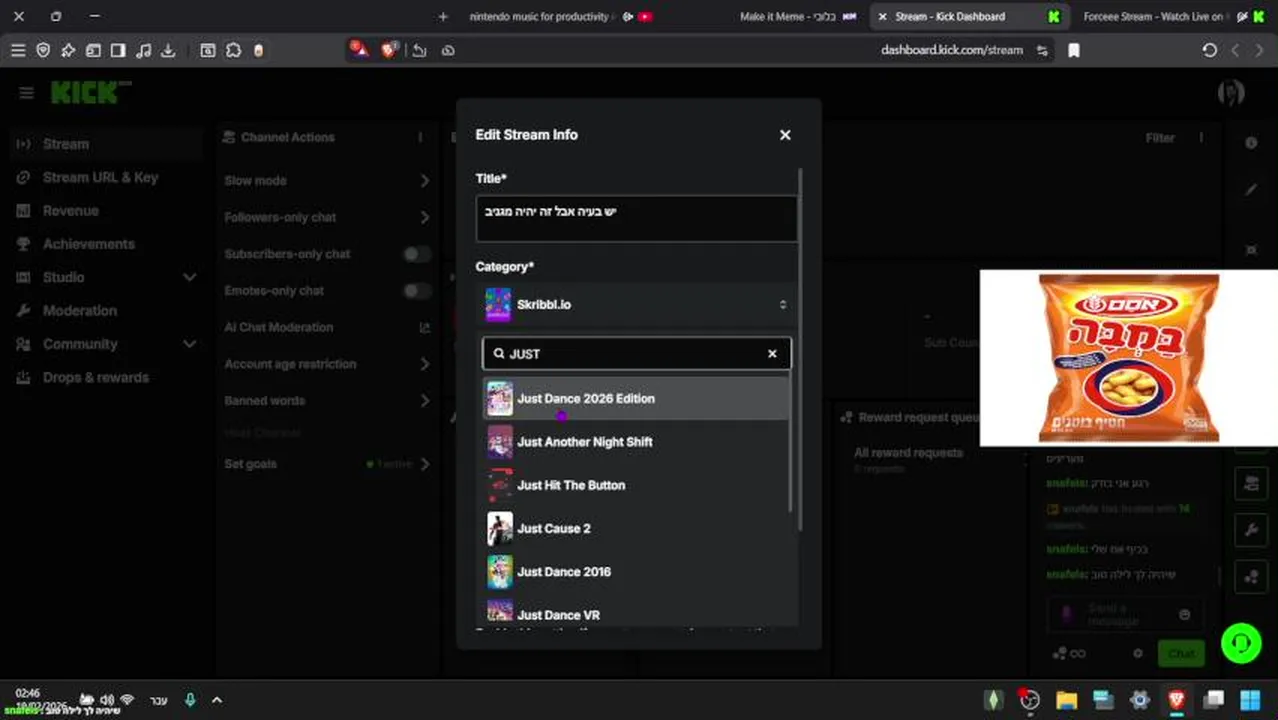Expand the Studio sidebar section
1278x720 pixels.
click(190, 277)
